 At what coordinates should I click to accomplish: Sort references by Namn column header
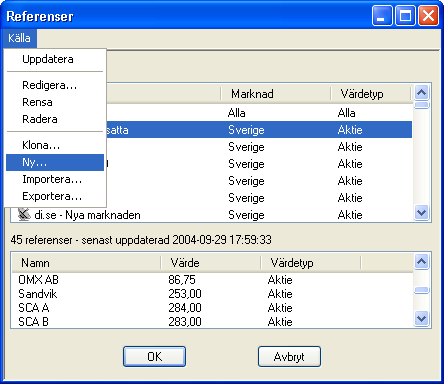[86, 263]
